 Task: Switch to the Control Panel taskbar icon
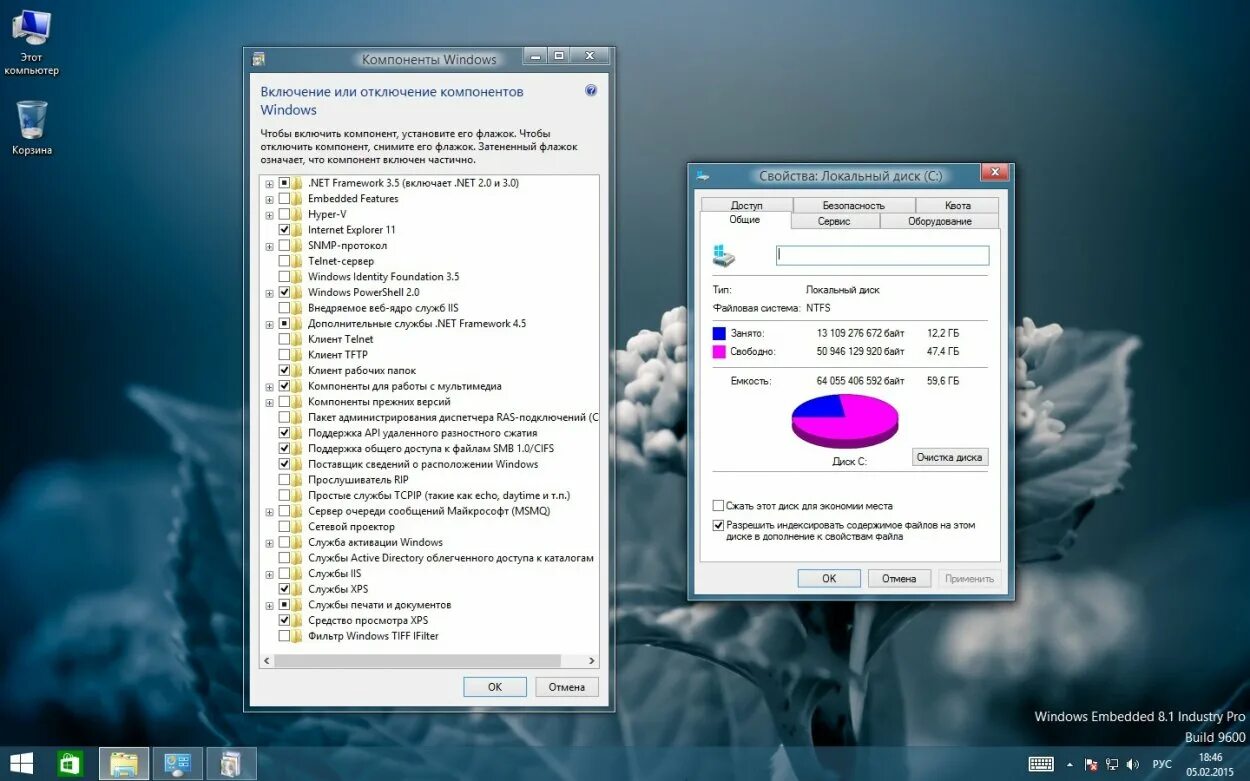coord(178,763)
